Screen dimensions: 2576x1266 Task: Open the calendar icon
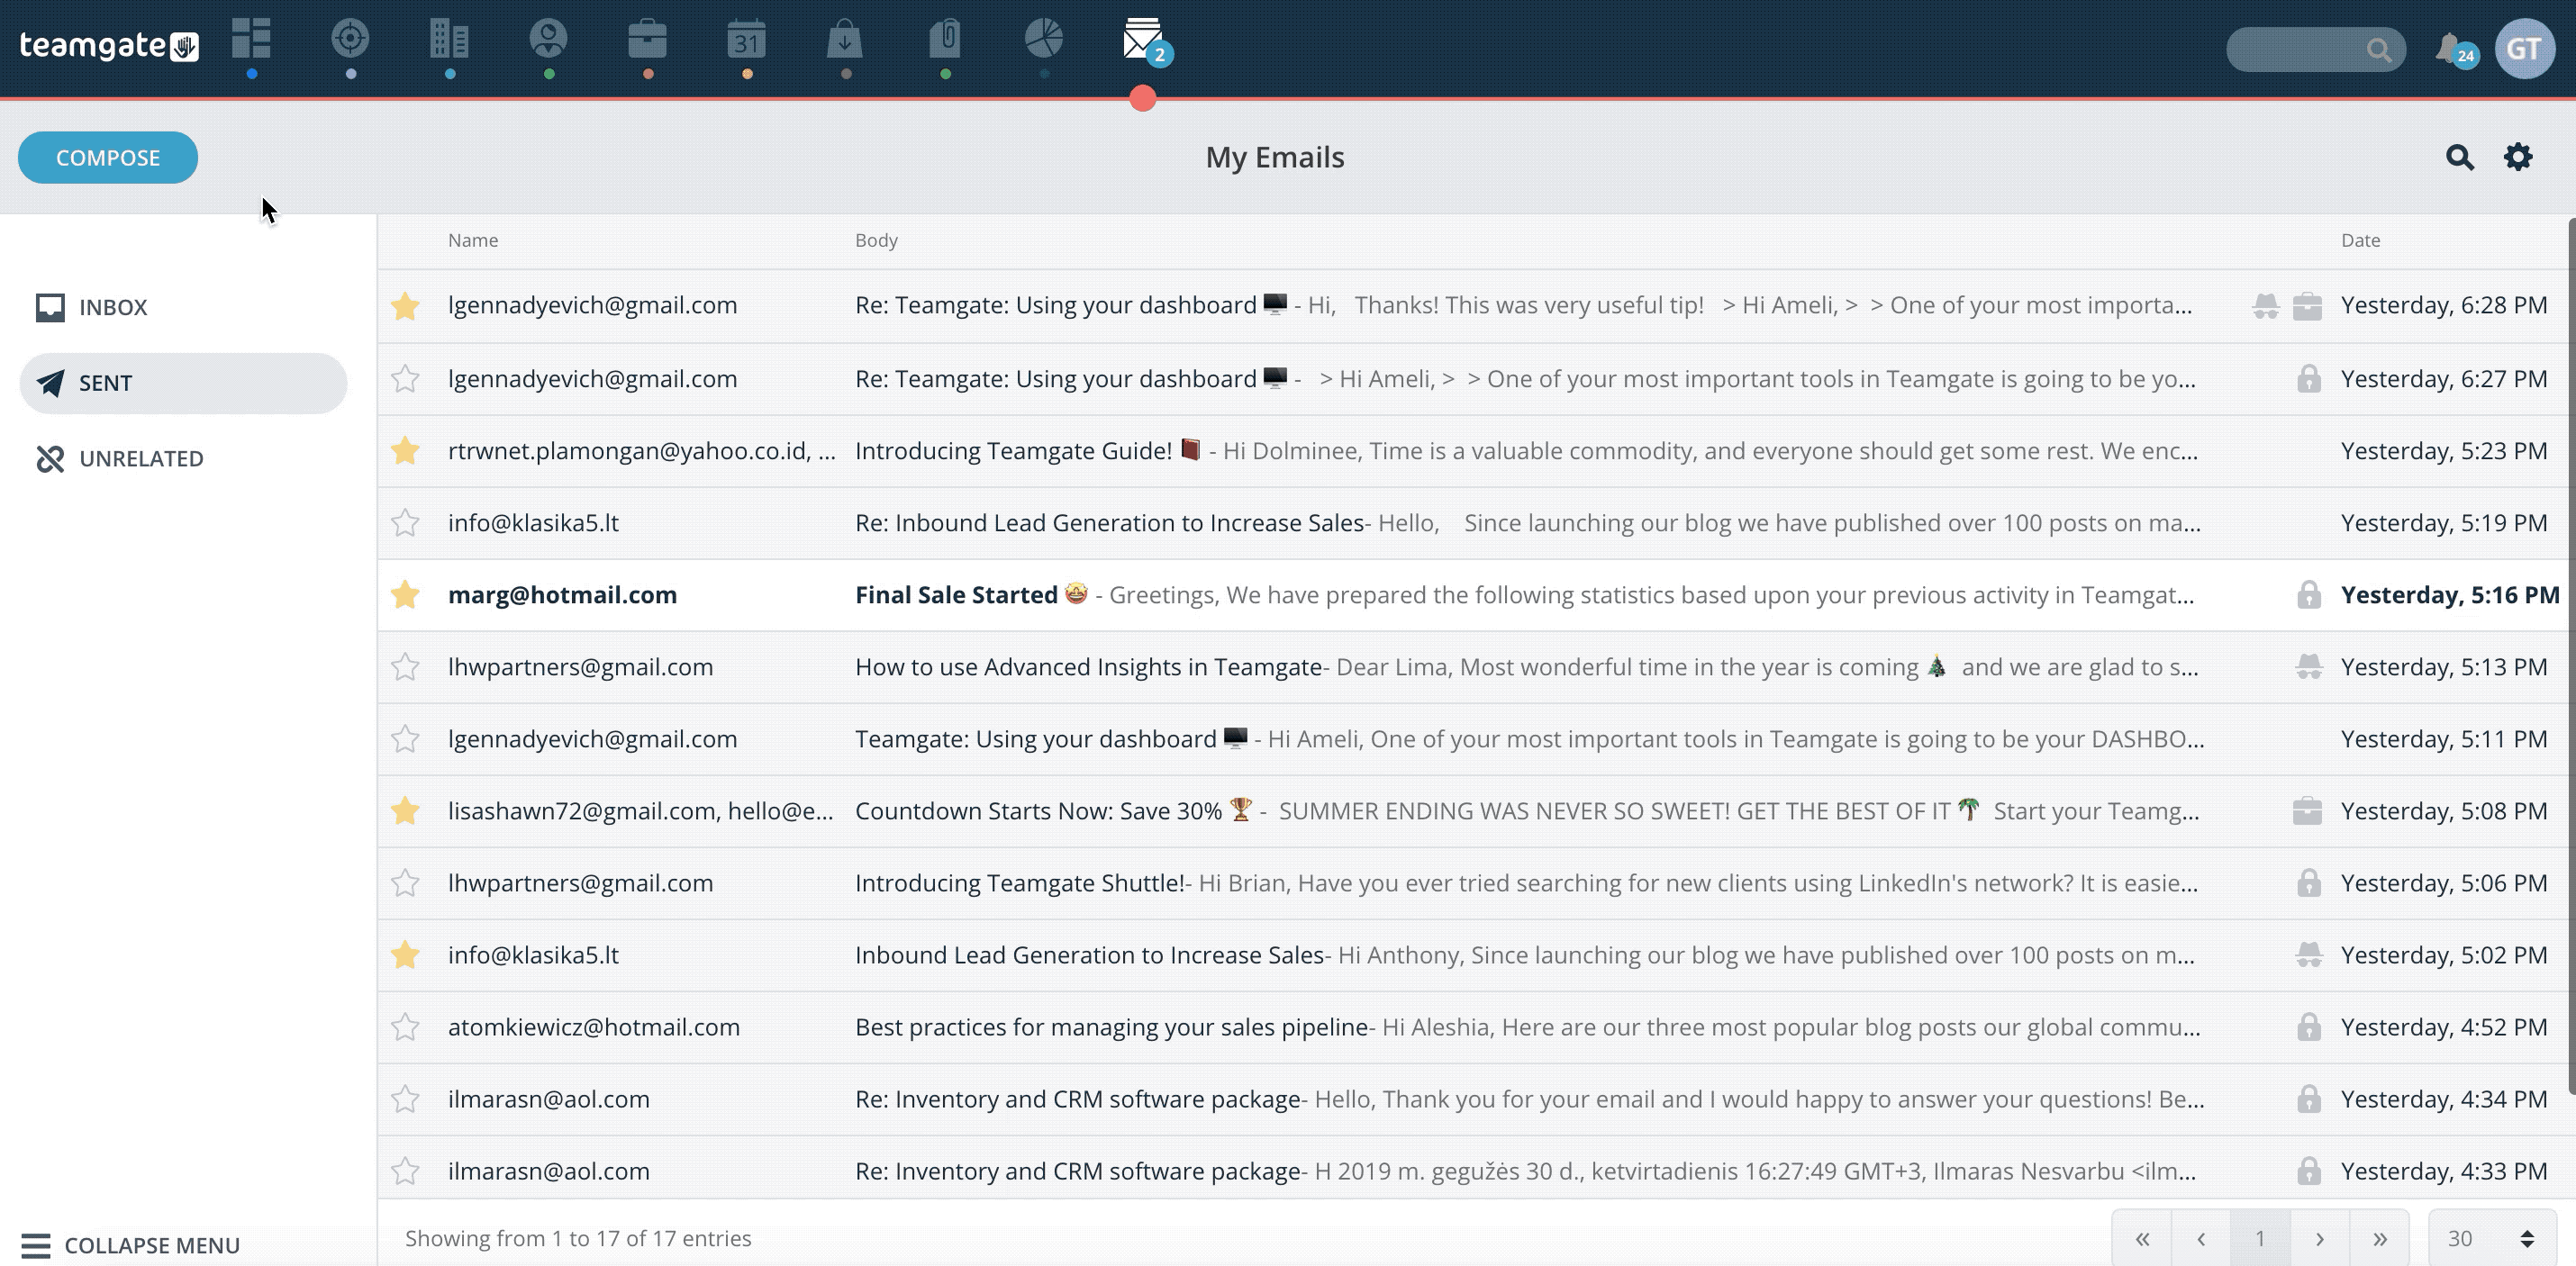point(746,40)
